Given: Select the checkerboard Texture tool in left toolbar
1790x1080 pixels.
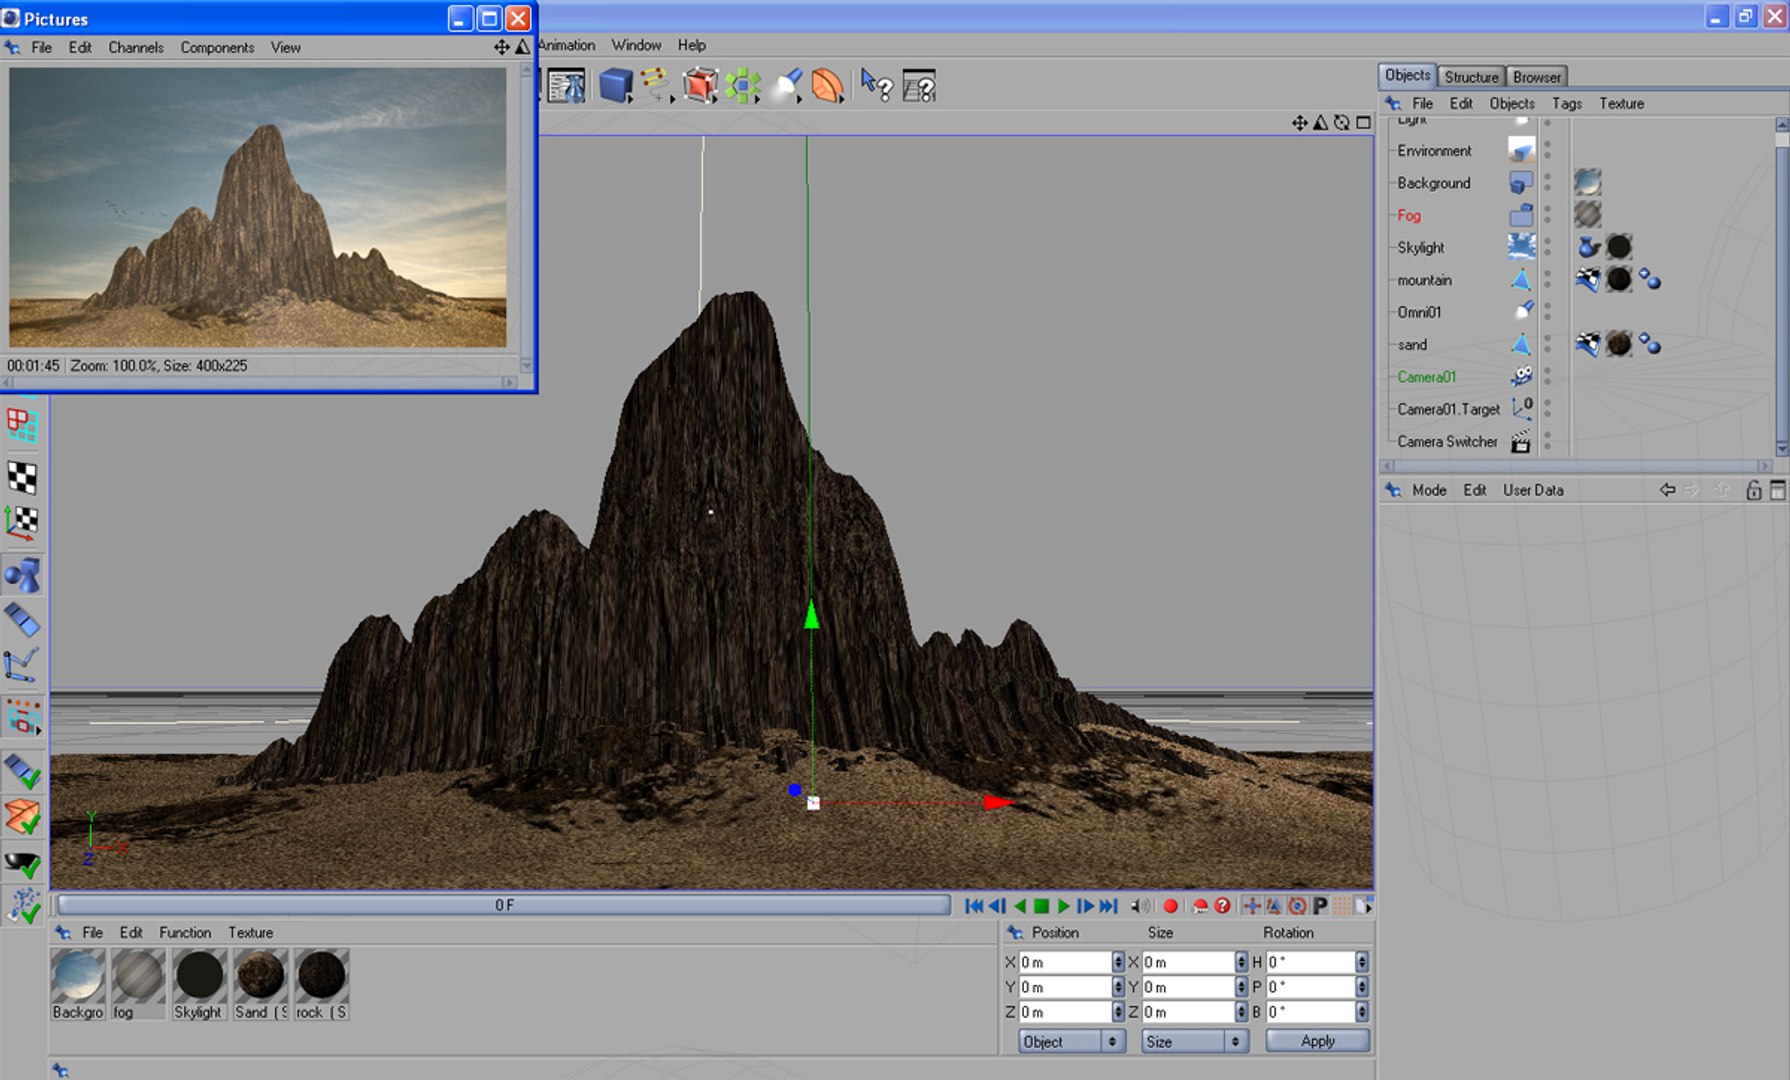Looking at the screenshot, I should tap(22, 476).
